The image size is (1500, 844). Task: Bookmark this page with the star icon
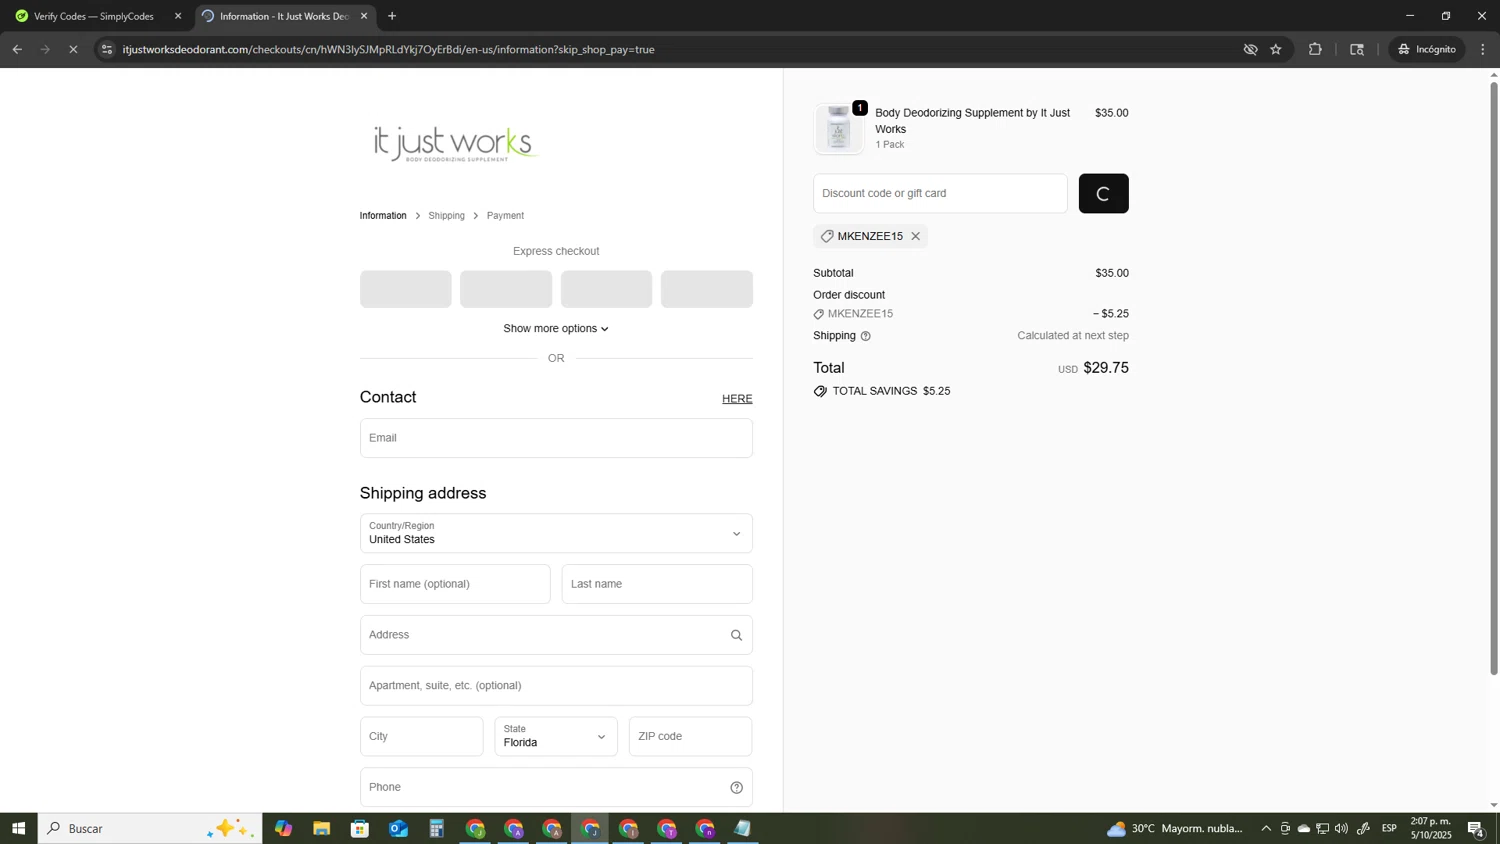tap(1276, 49)
